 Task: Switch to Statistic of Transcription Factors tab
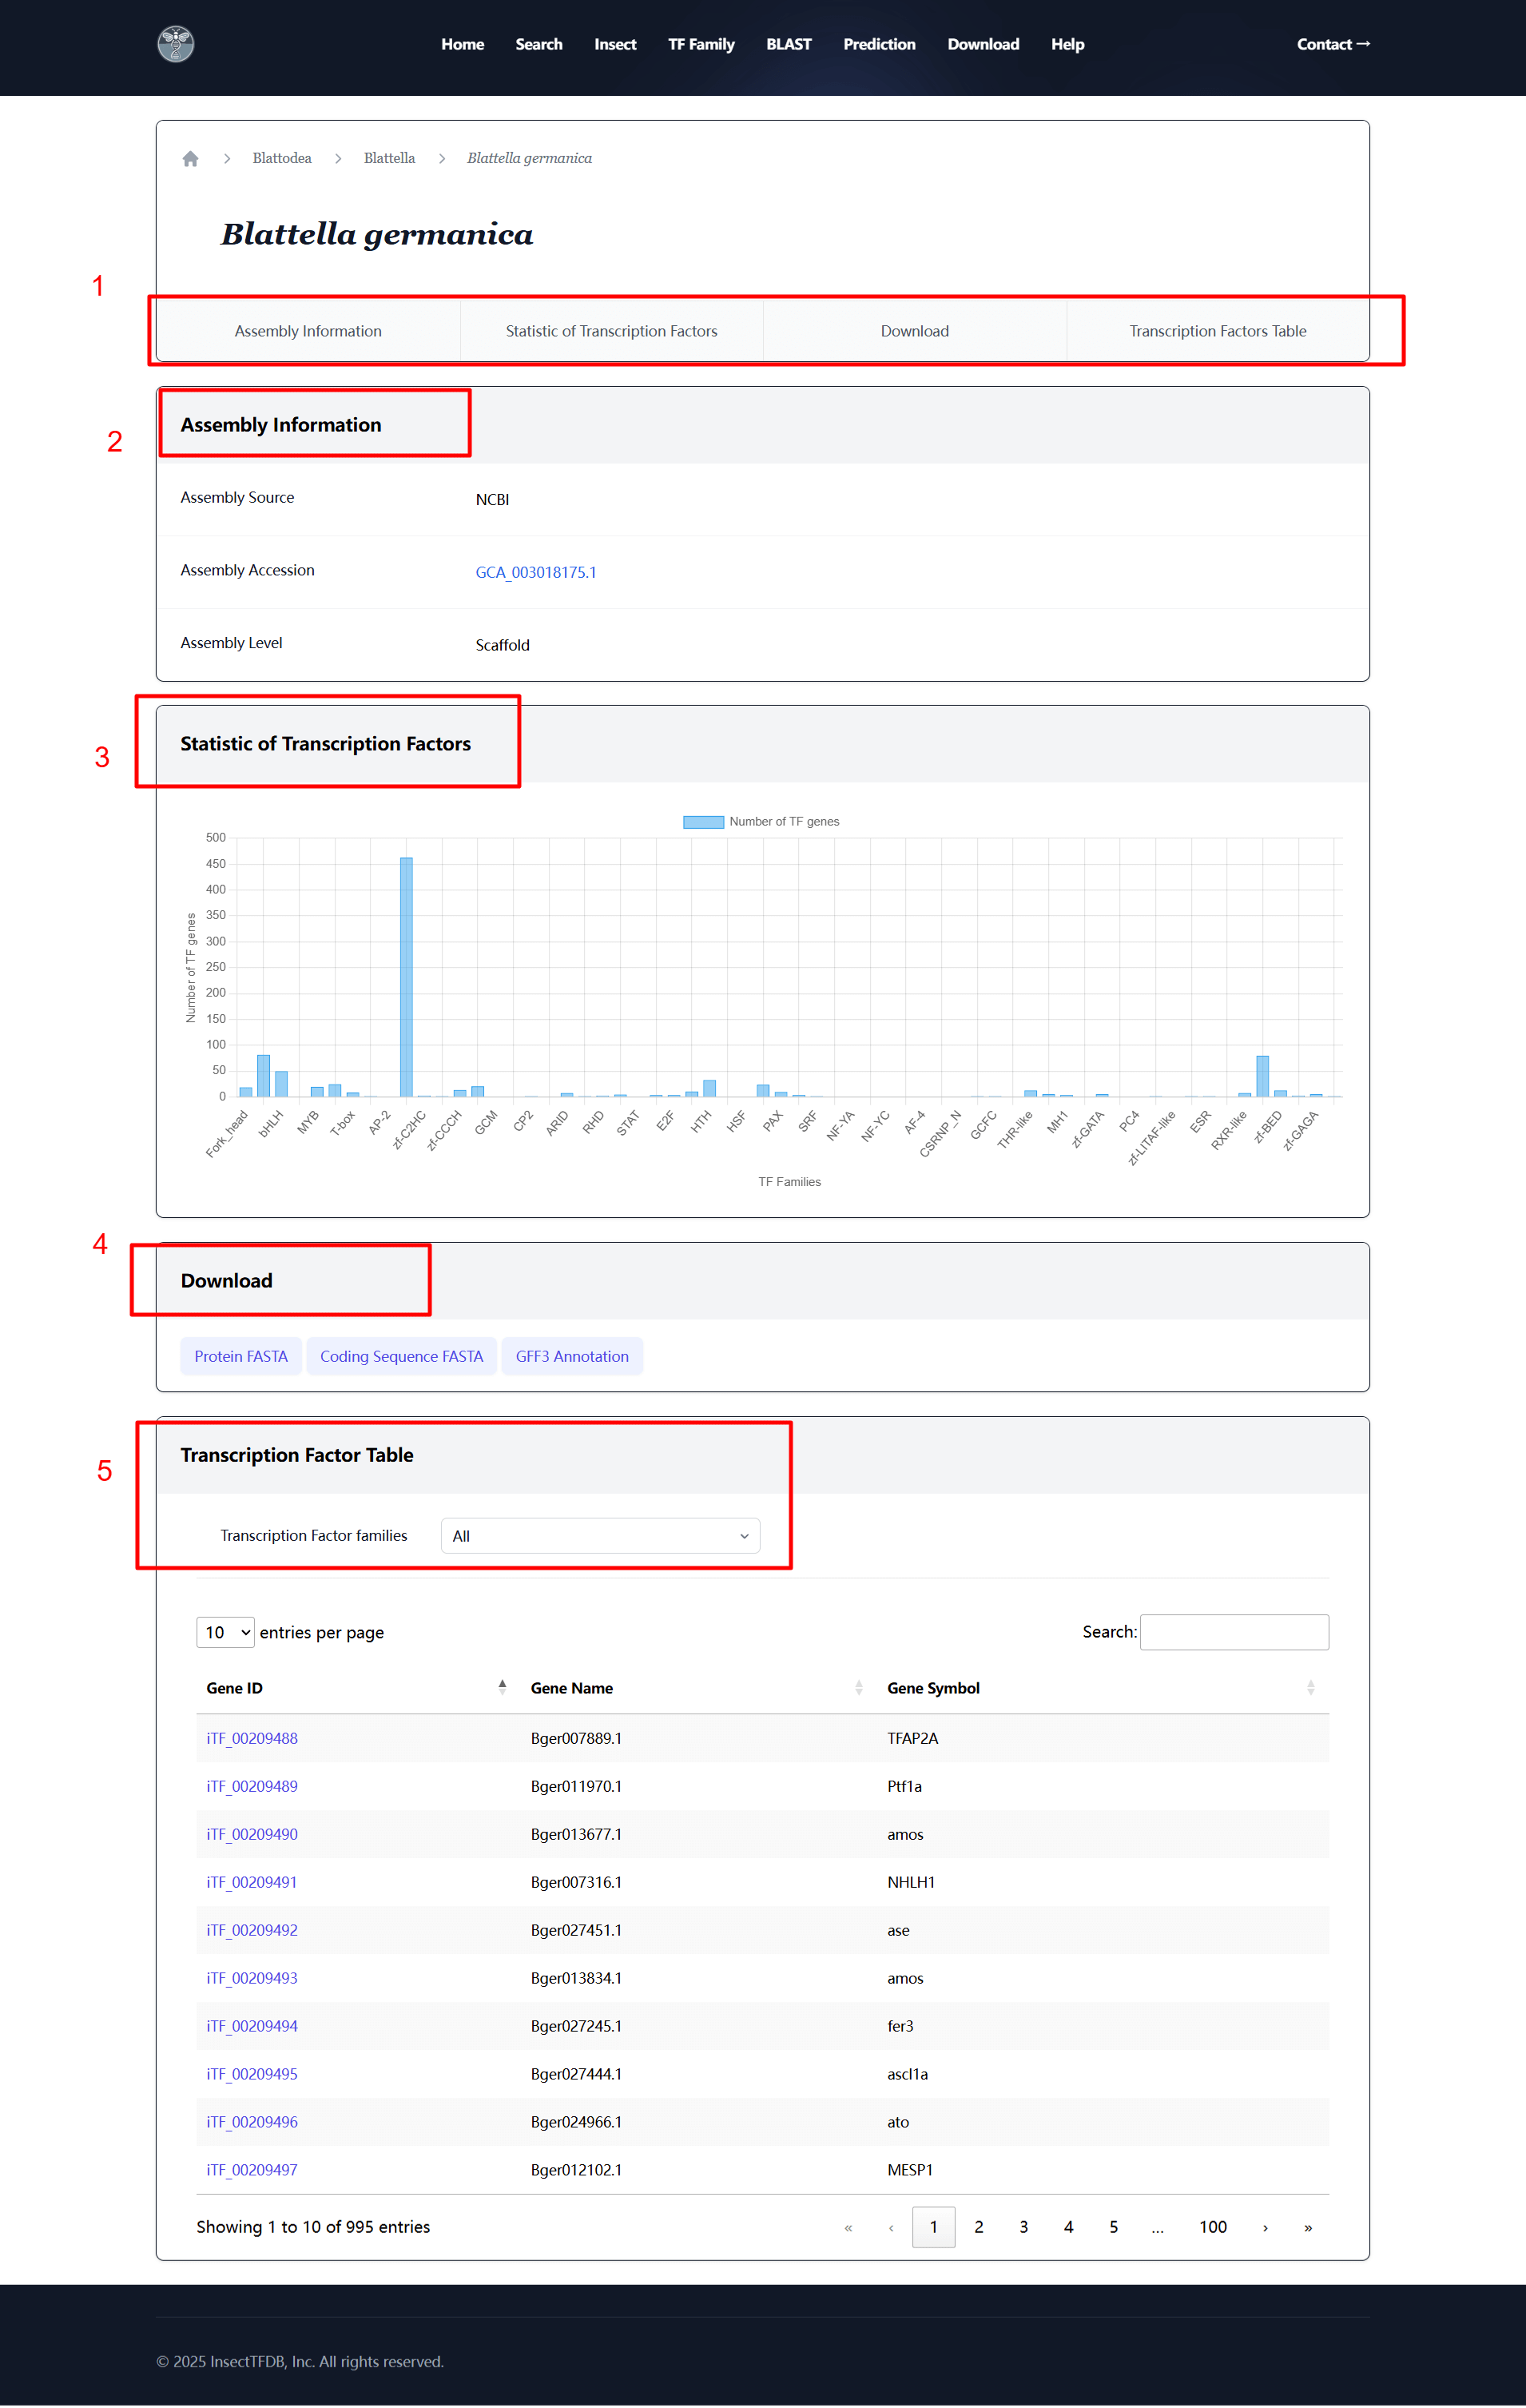[x=611, y=331]
